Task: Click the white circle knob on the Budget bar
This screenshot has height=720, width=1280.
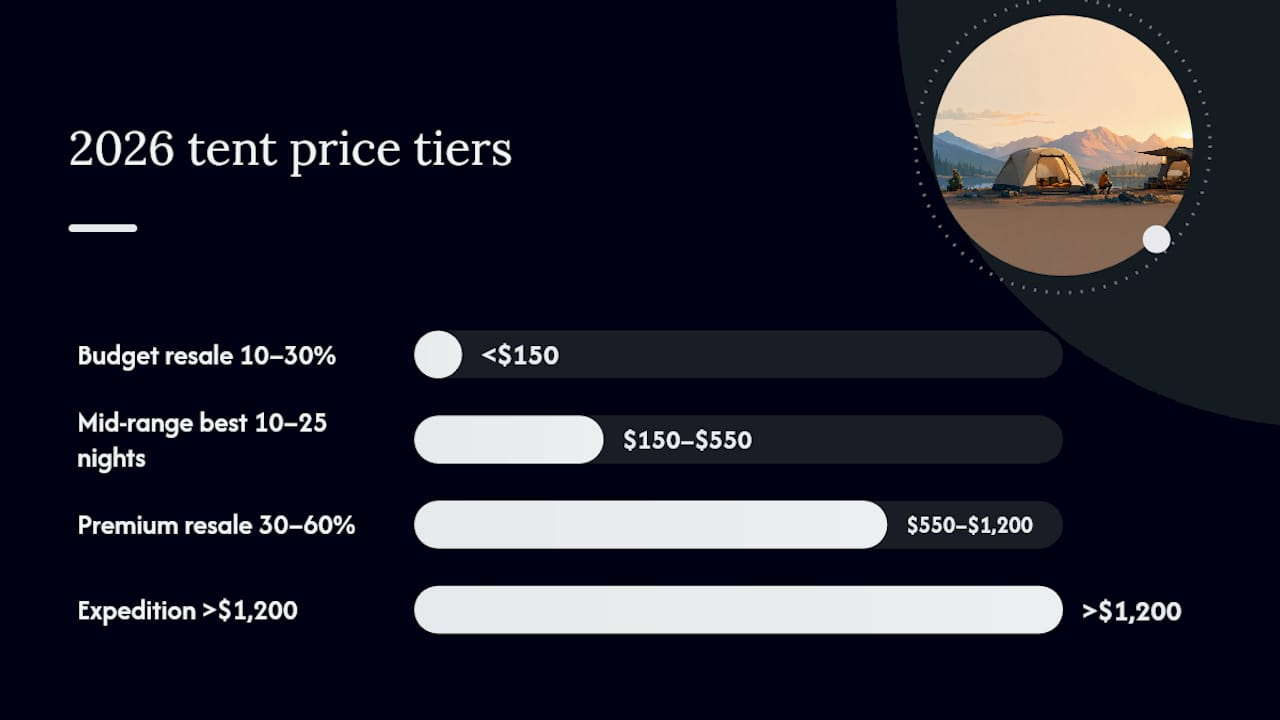Action: pos(438,354)
